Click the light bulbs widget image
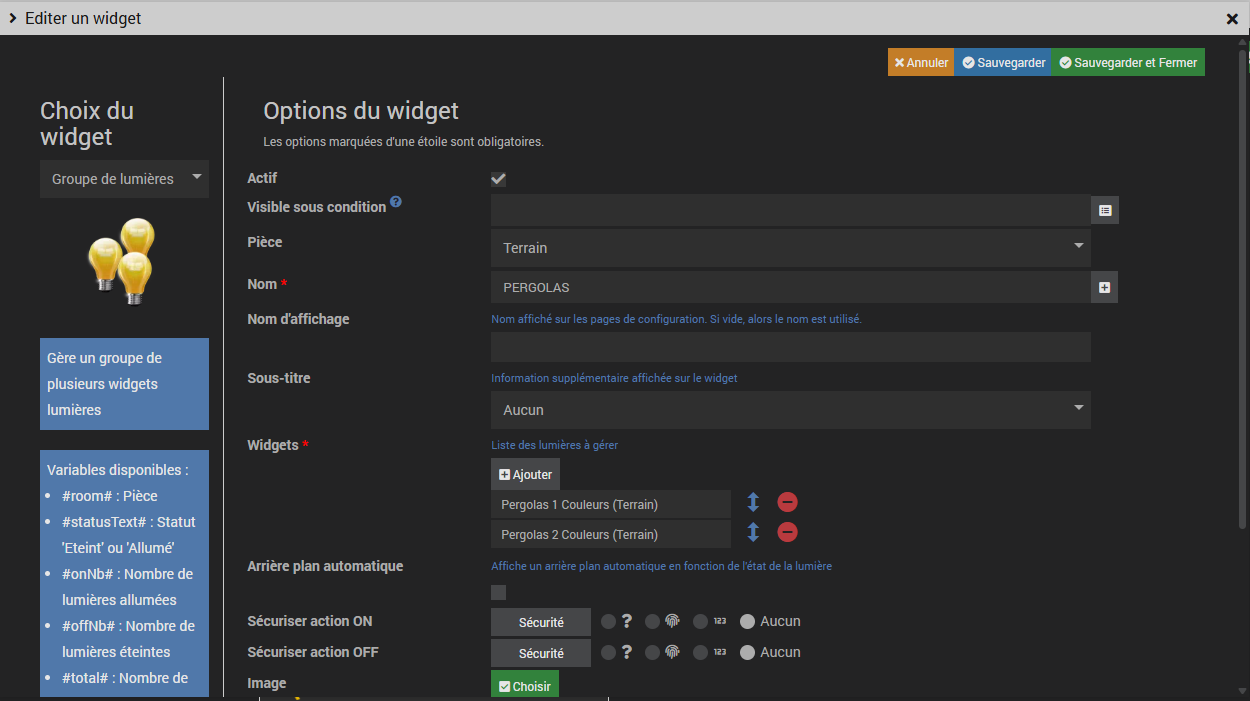 124,260
